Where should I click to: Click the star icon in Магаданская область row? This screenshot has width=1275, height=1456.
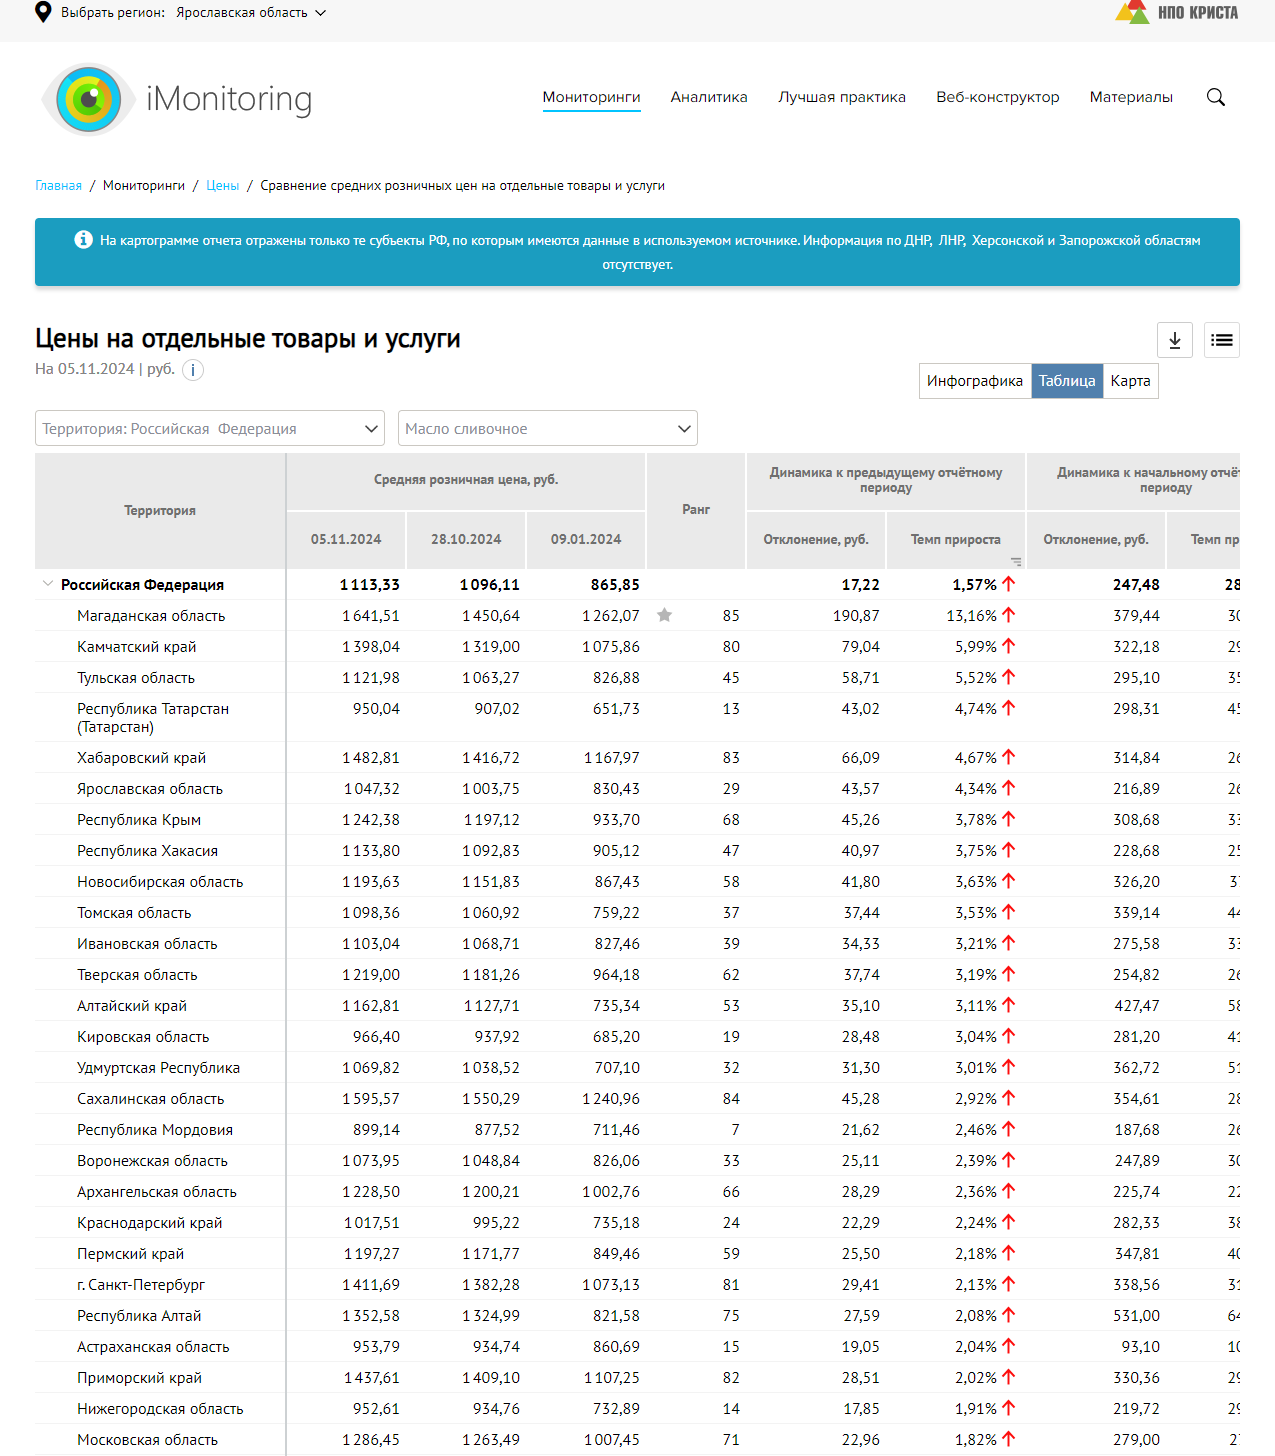click(664, 615)
